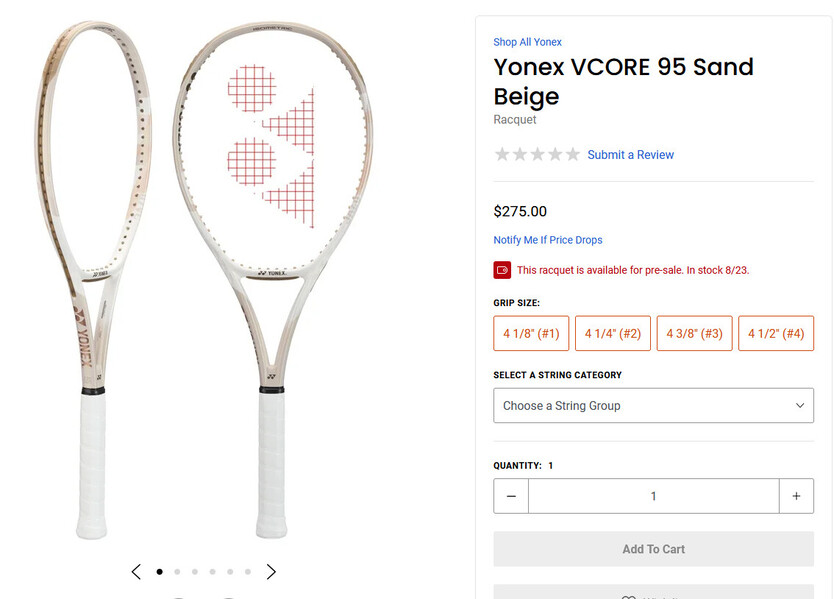This screenshot has width=834, height=599.
Task: Open the Shop All Yonex link
Action: 527,42
